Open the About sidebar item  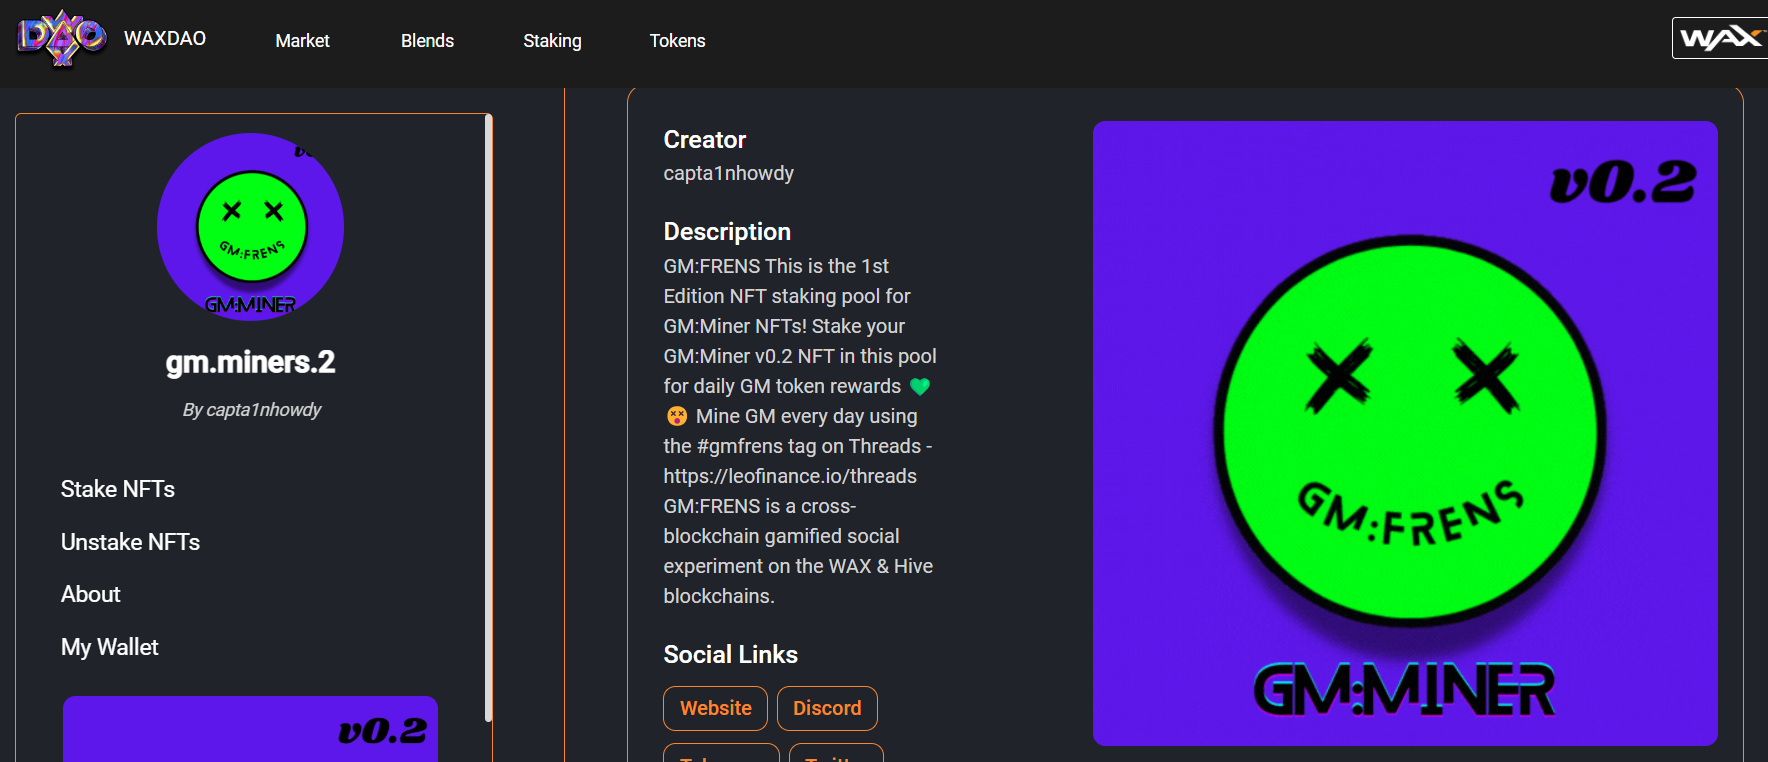click(x=90, y=594)
